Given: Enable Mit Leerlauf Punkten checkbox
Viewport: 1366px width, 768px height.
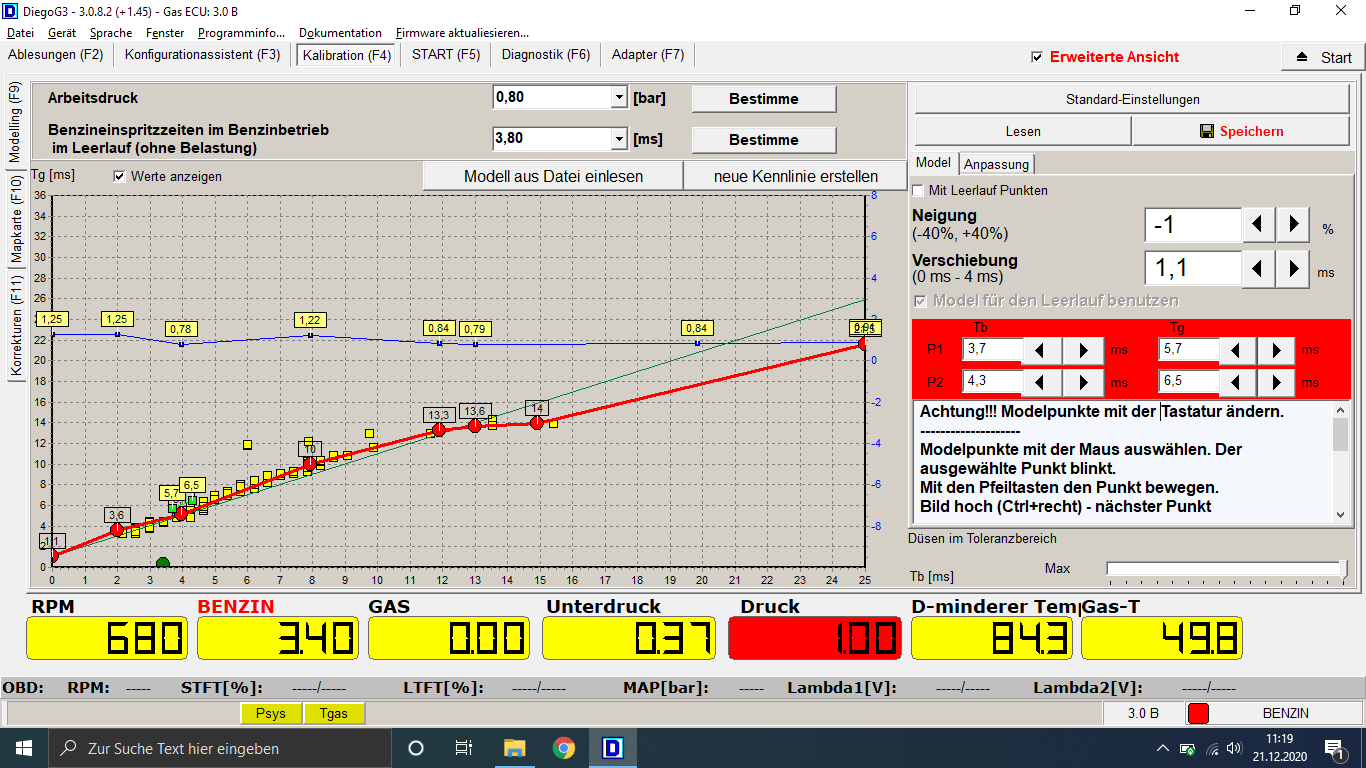Looking at the screenshot, I should coord(918,190).
